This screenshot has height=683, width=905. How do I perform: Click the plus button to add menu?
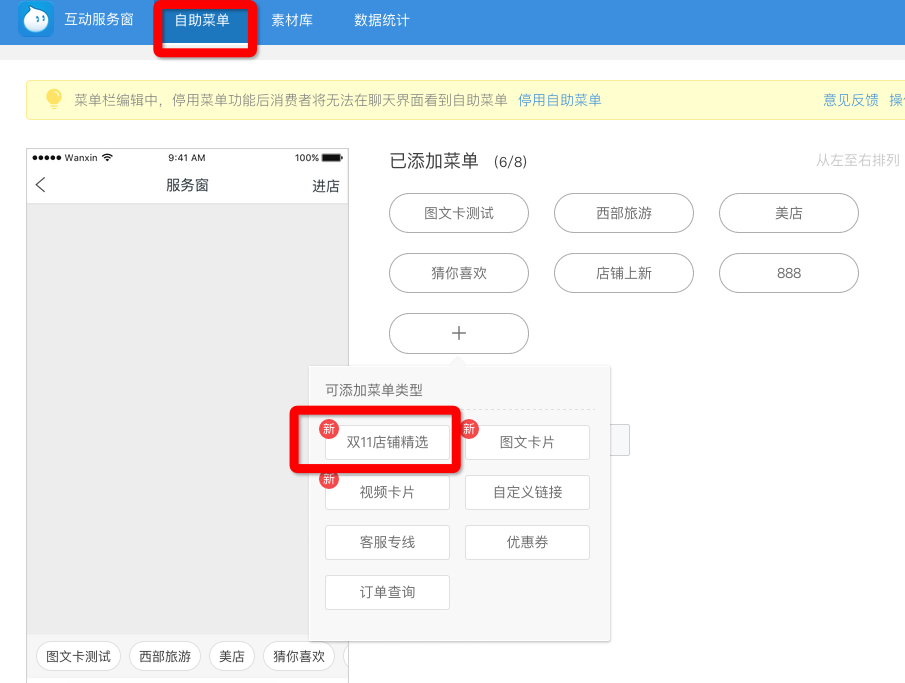(459, 333)
